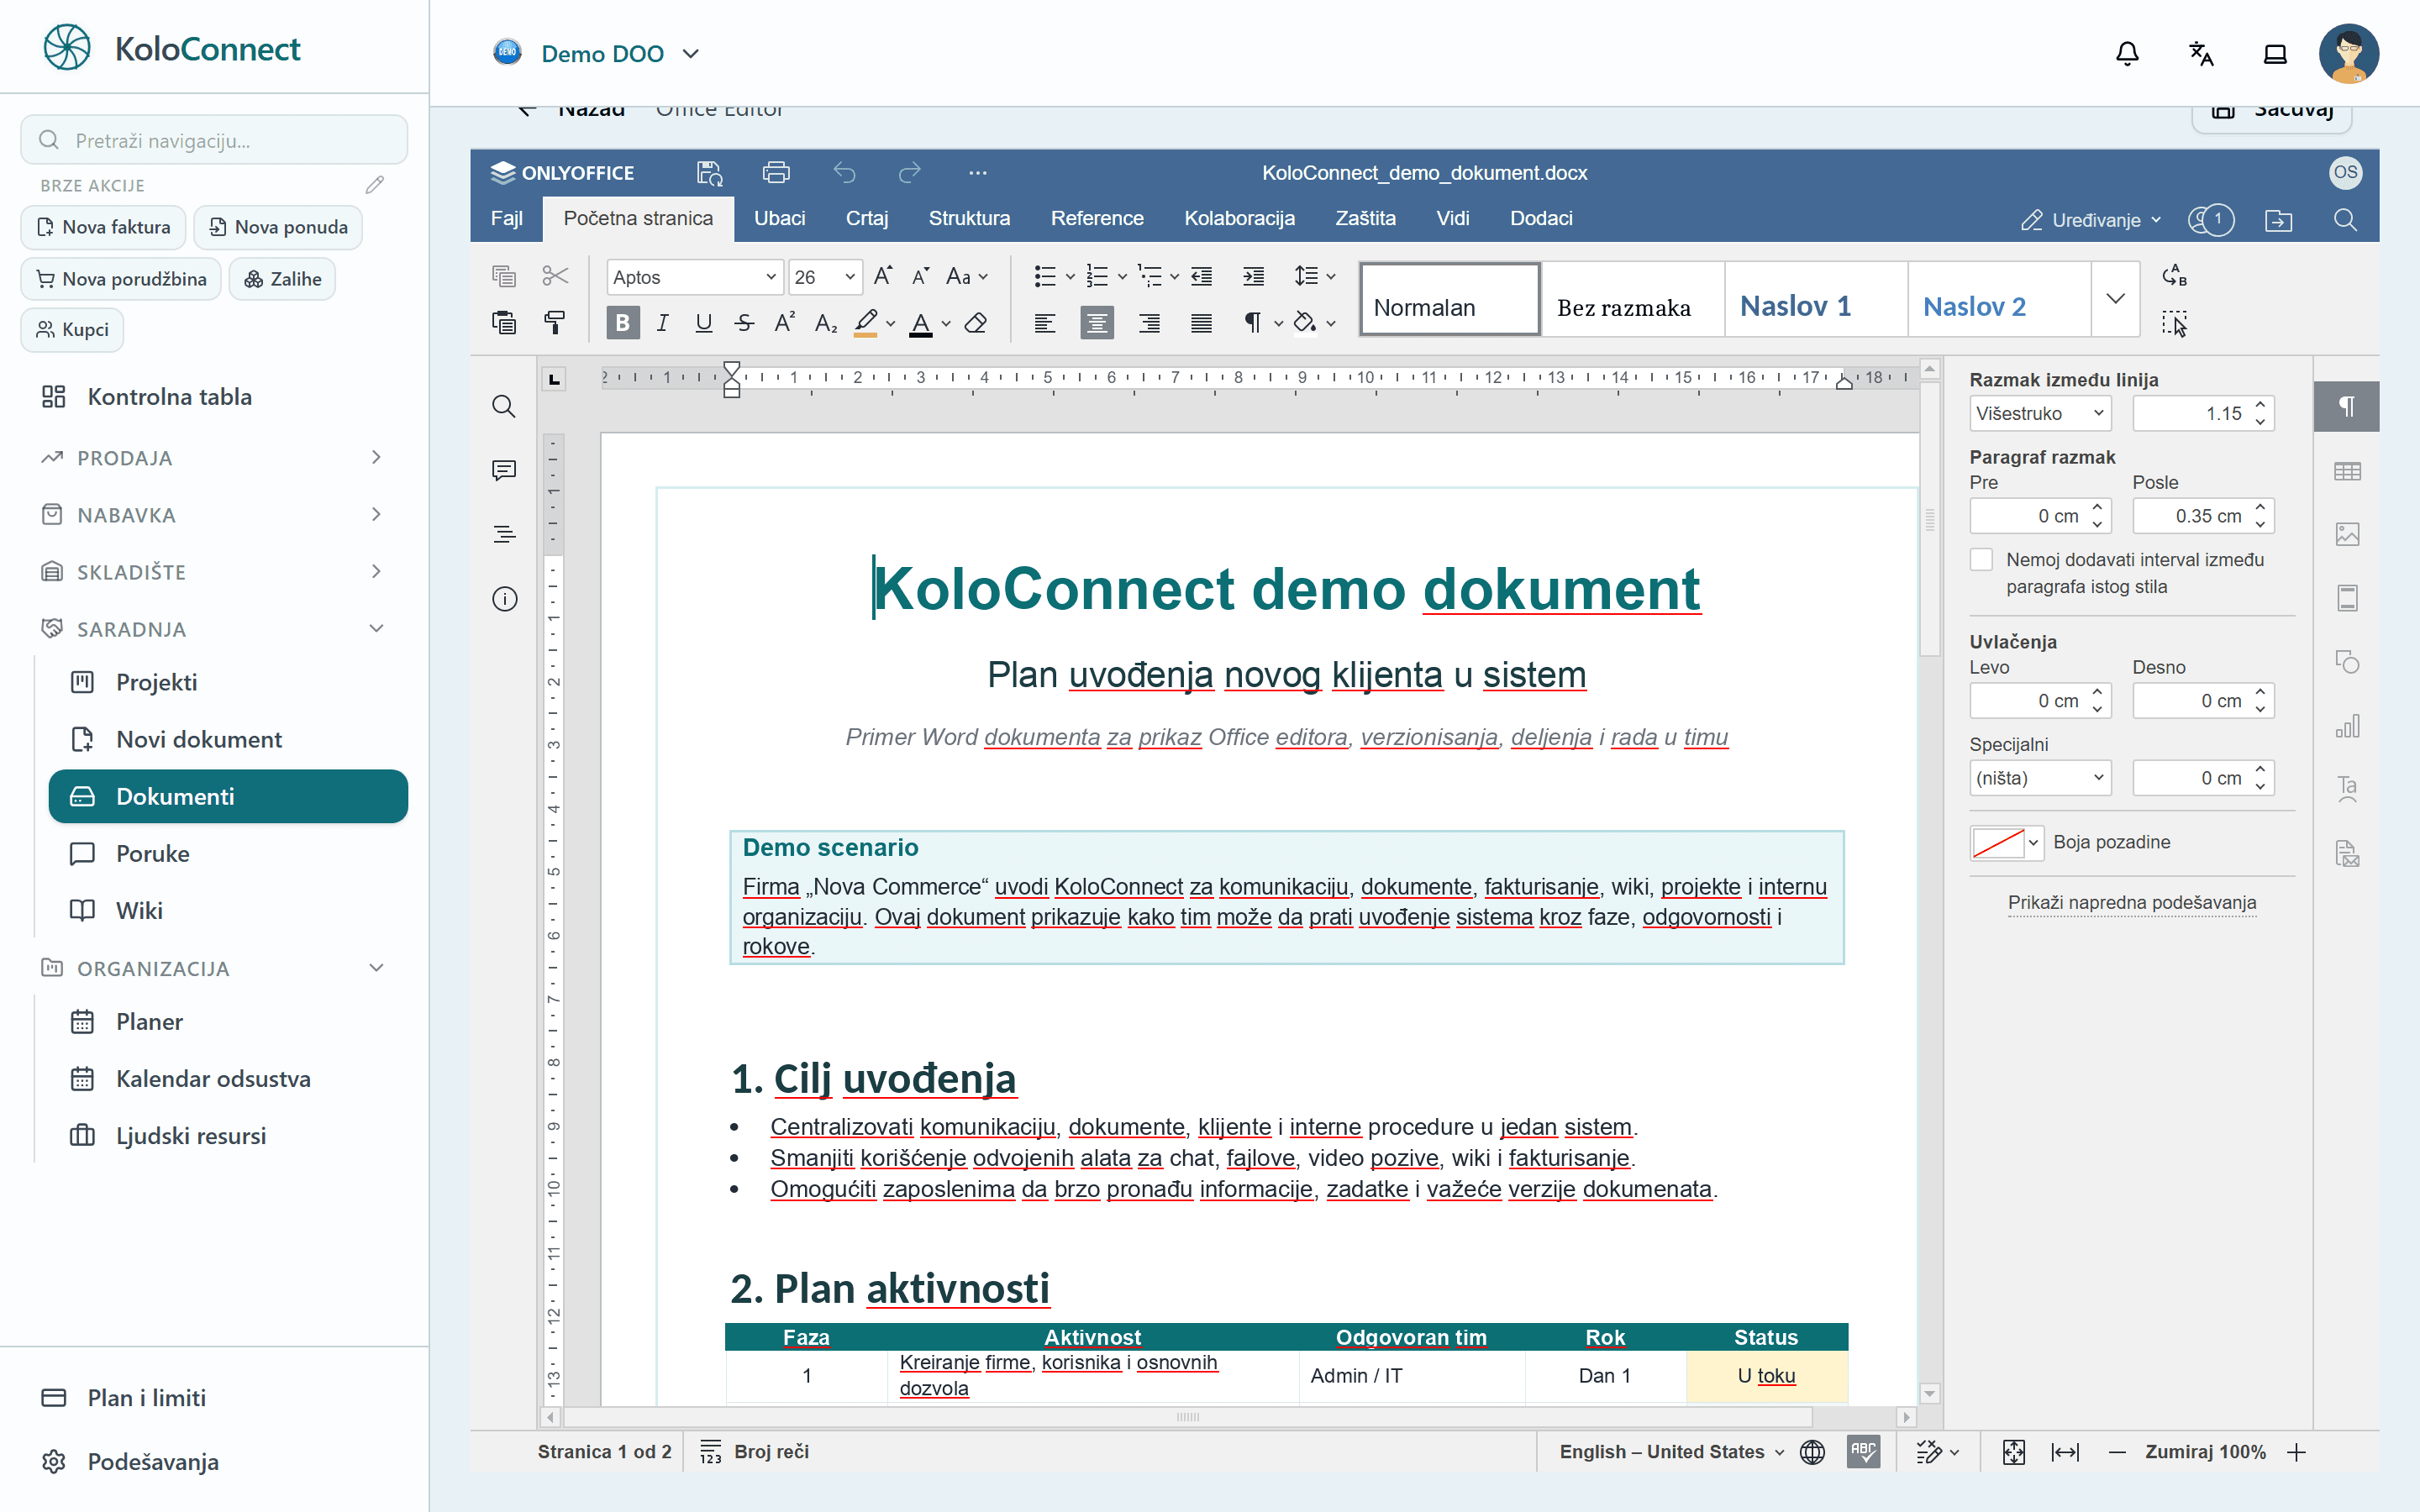Toggle center alignment

(1097, 323)
